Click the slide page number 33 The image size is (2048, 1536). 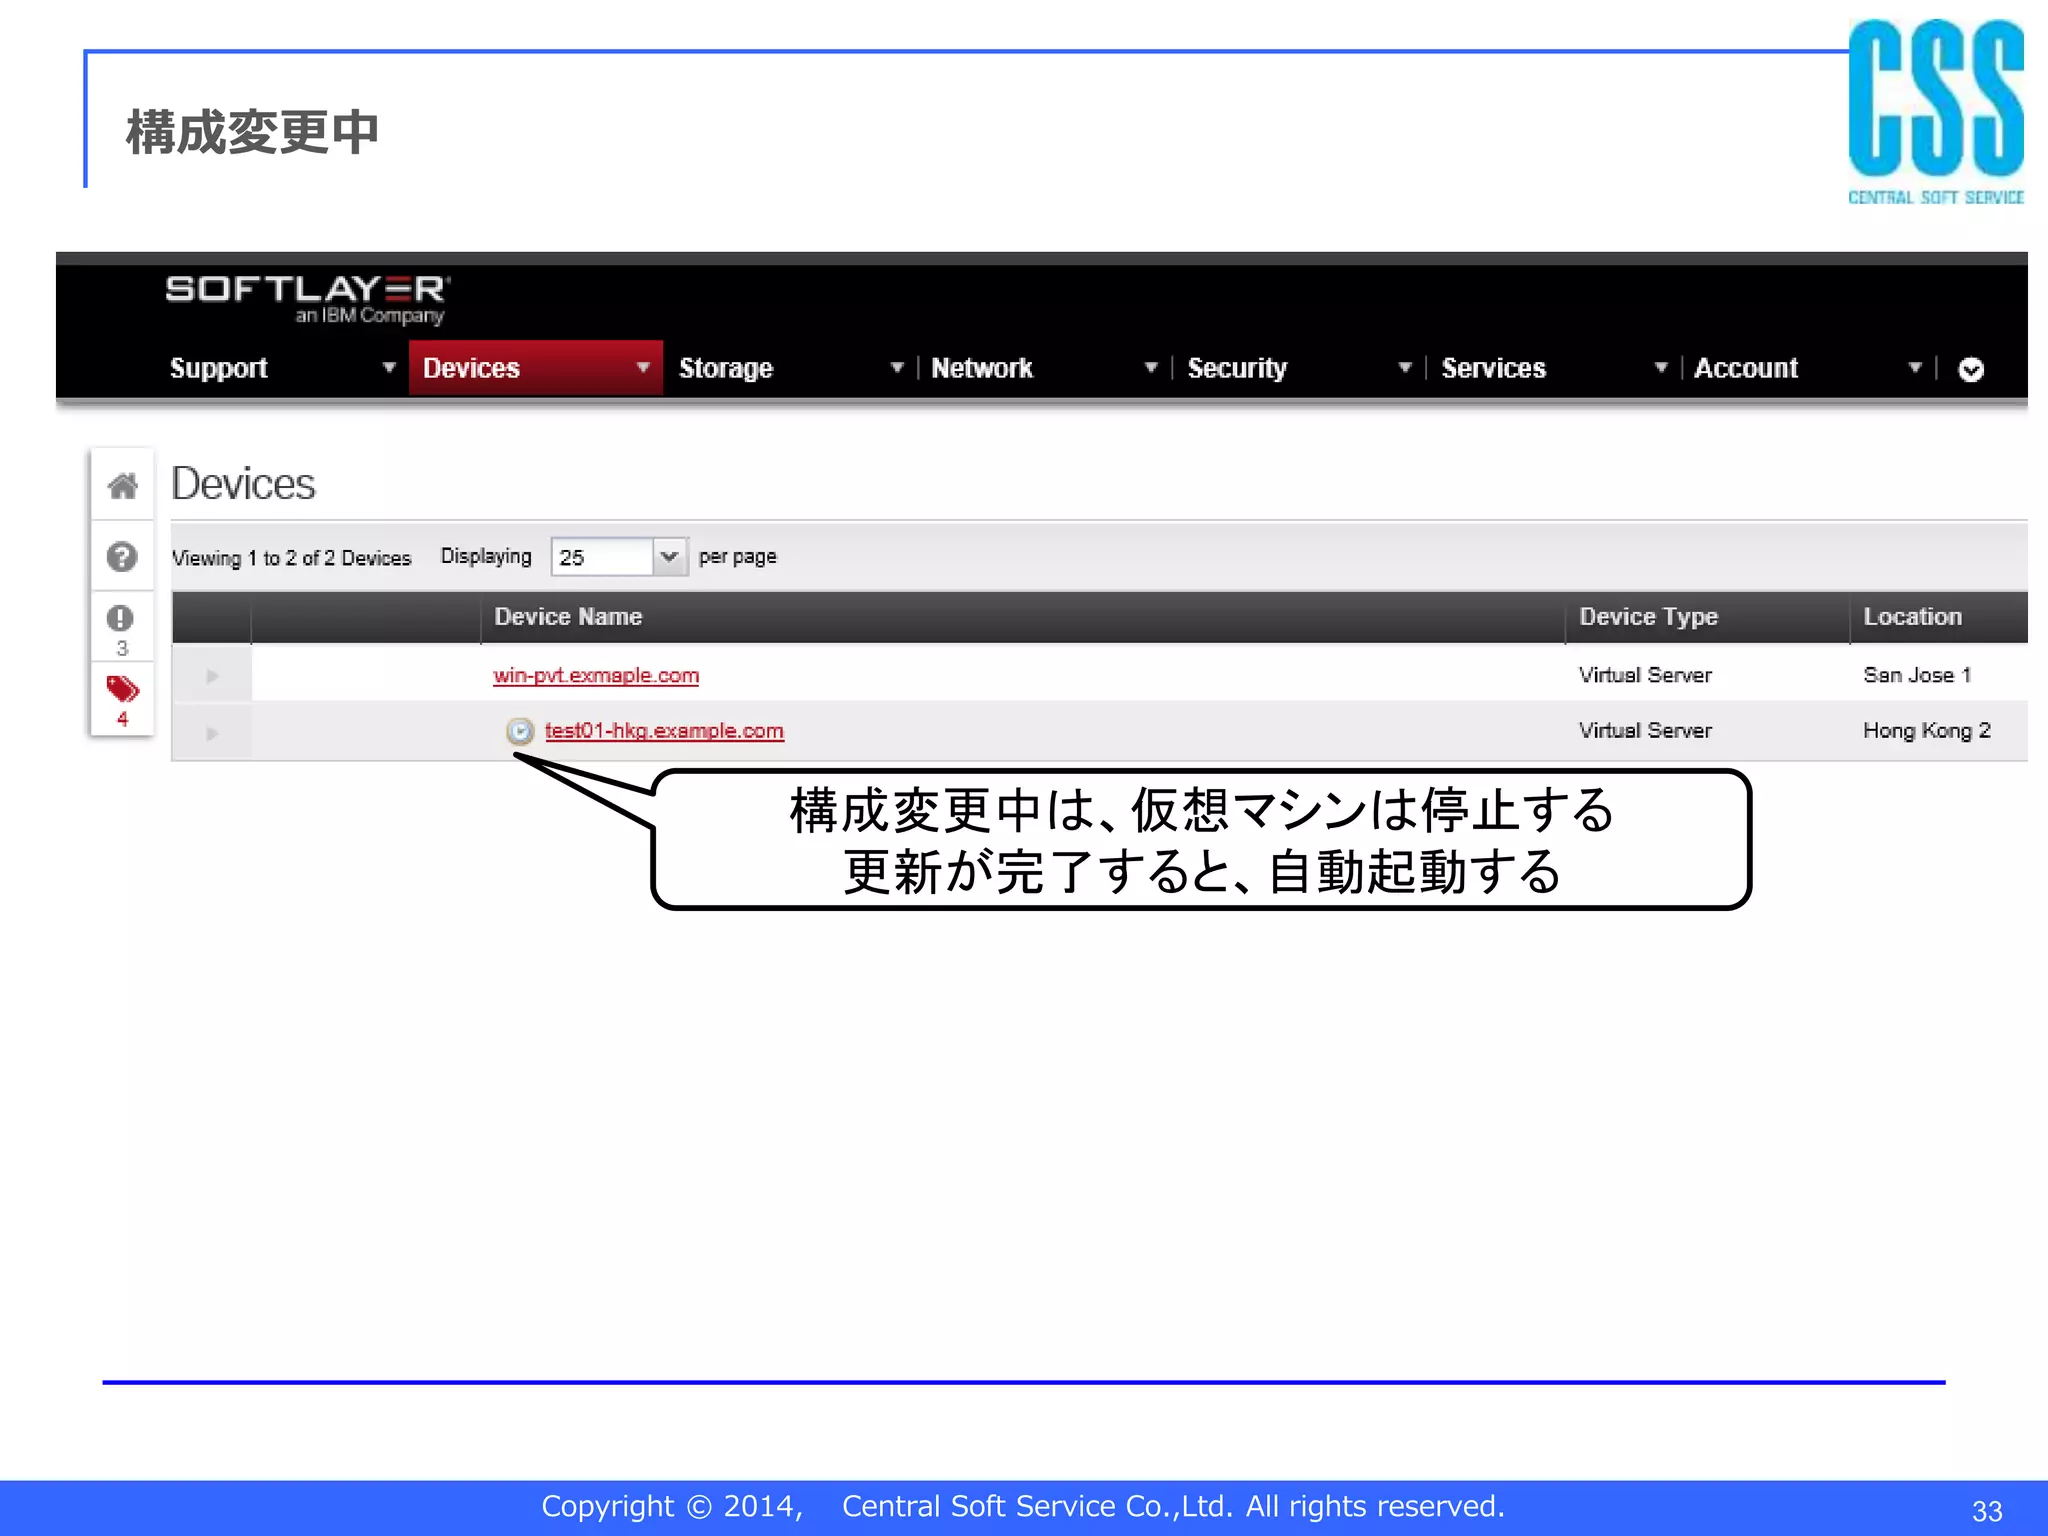coord(1986,1510)
